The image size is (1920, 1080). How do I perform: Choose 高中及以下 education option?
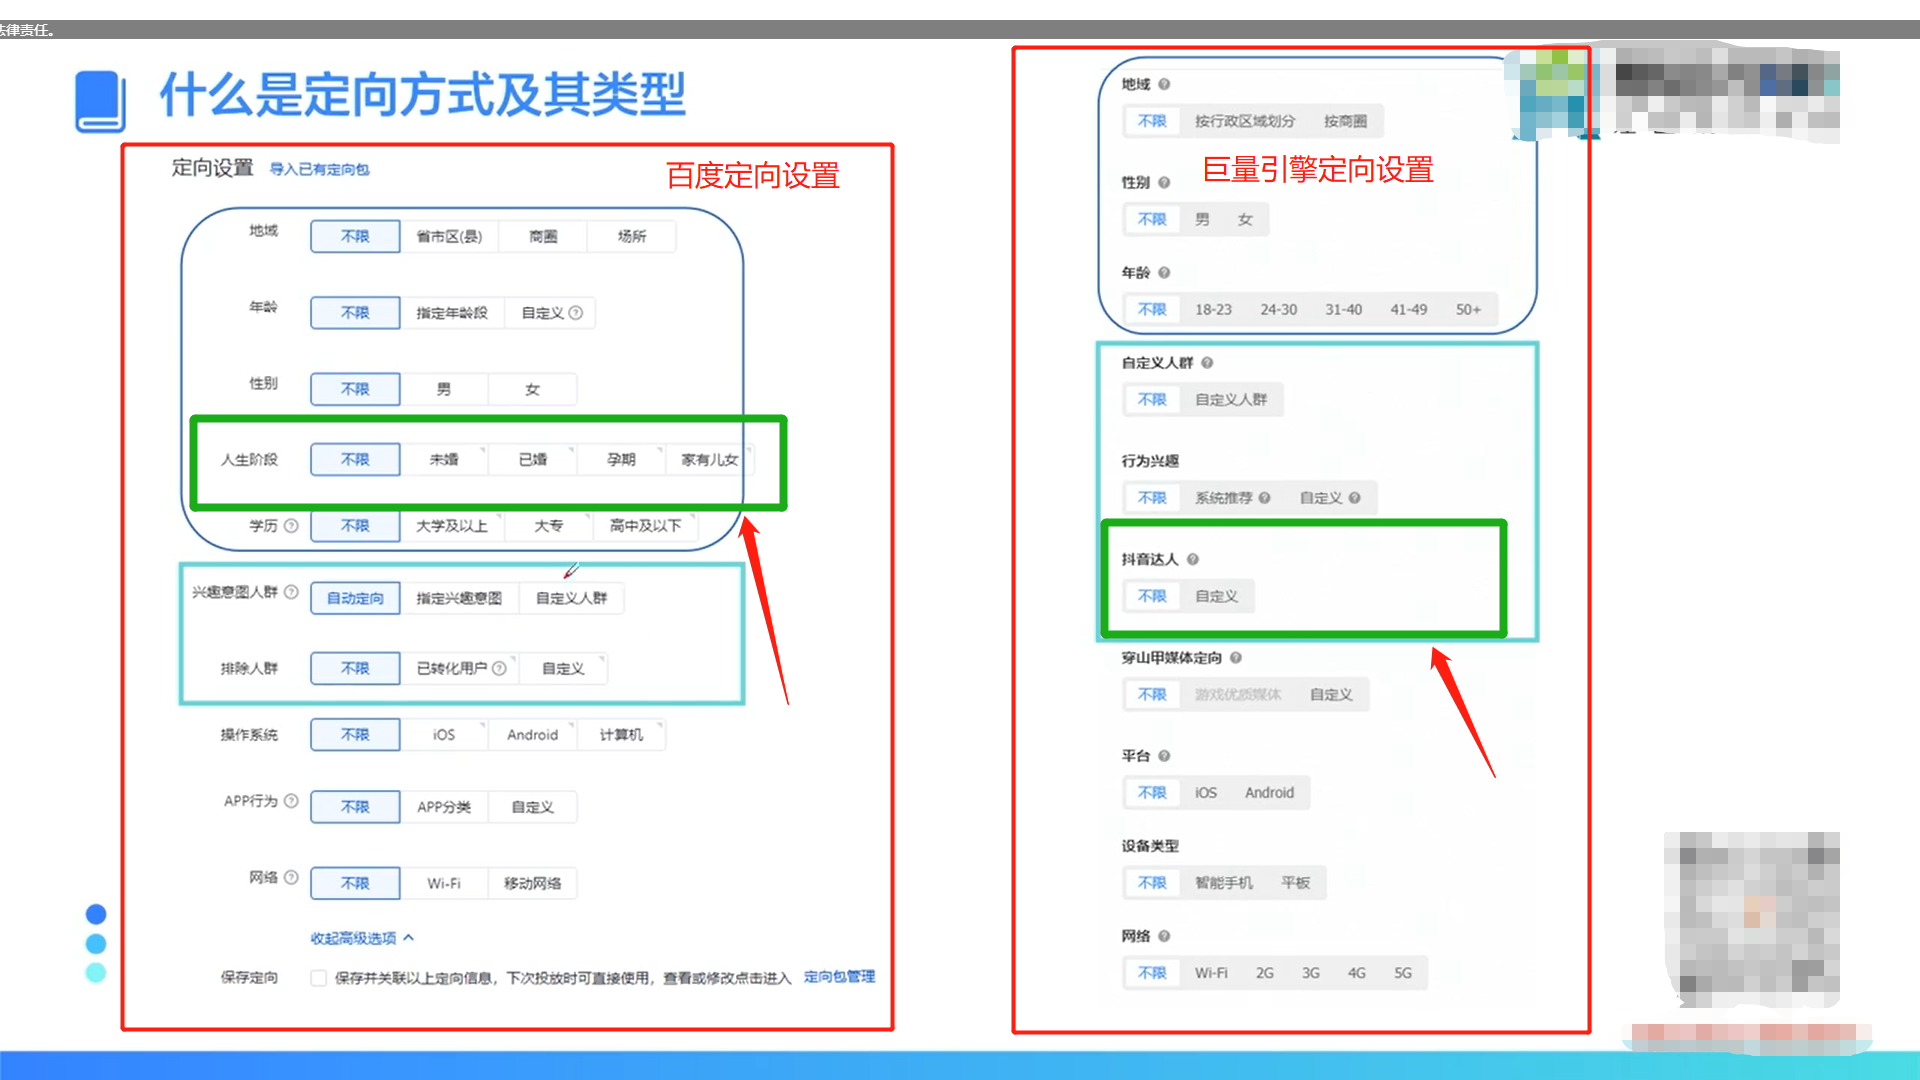click(x=645, y=526)
